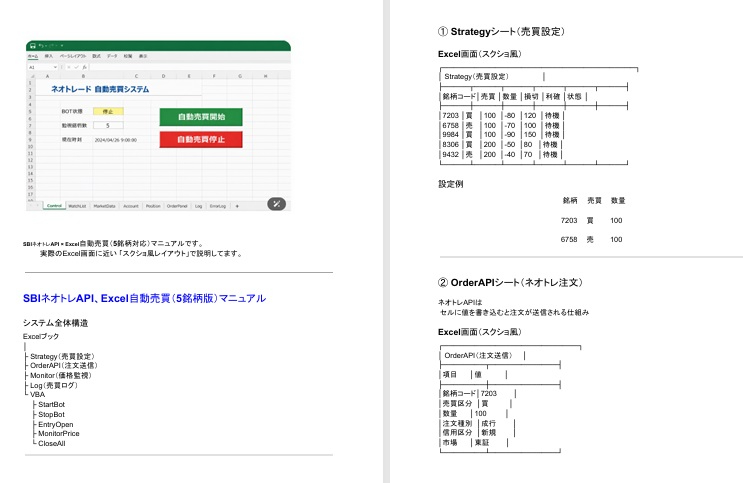743x483 pixels.
Task: Select the MarketData sheet tab
Action: (x=104, y=205)
